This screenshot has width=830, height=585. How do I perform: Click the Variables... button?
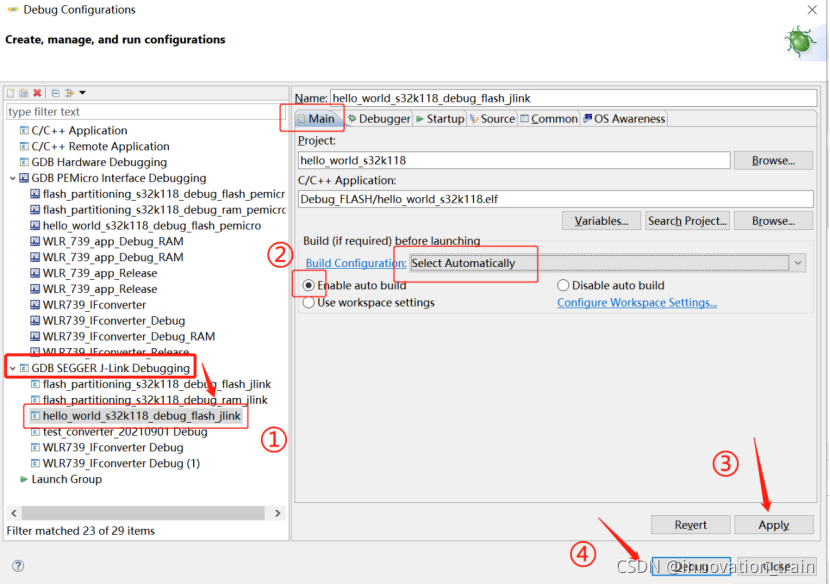pos(601,221)
